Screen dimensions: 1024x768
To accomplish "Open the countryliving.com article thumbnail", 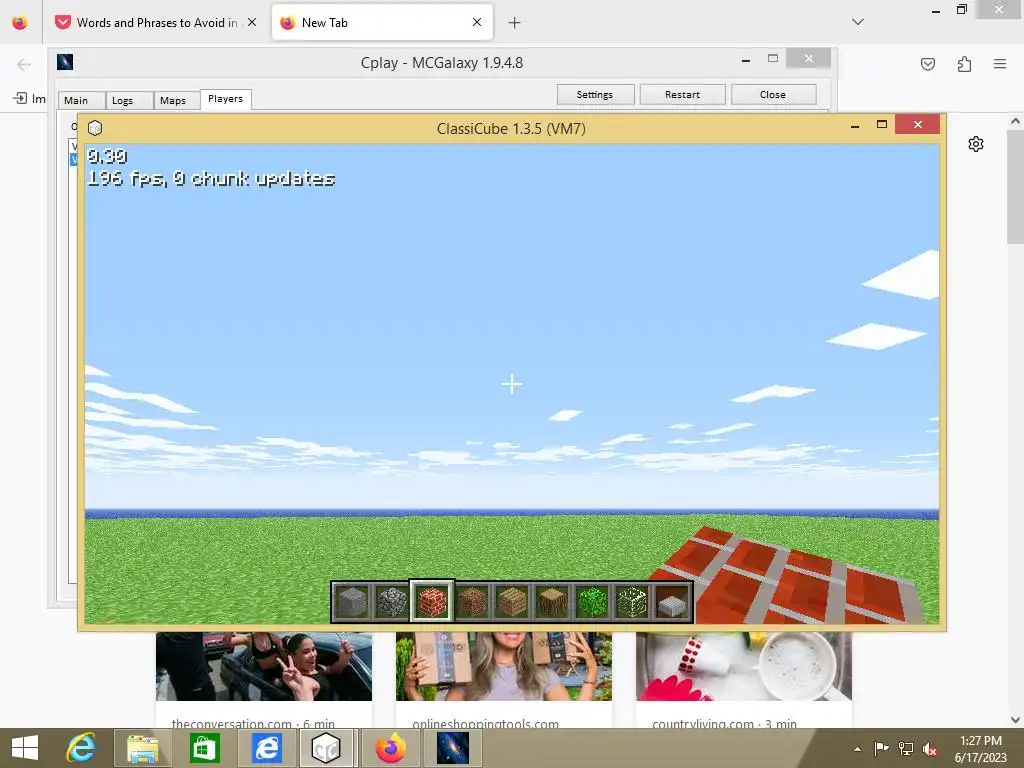I will pos(744,666).
